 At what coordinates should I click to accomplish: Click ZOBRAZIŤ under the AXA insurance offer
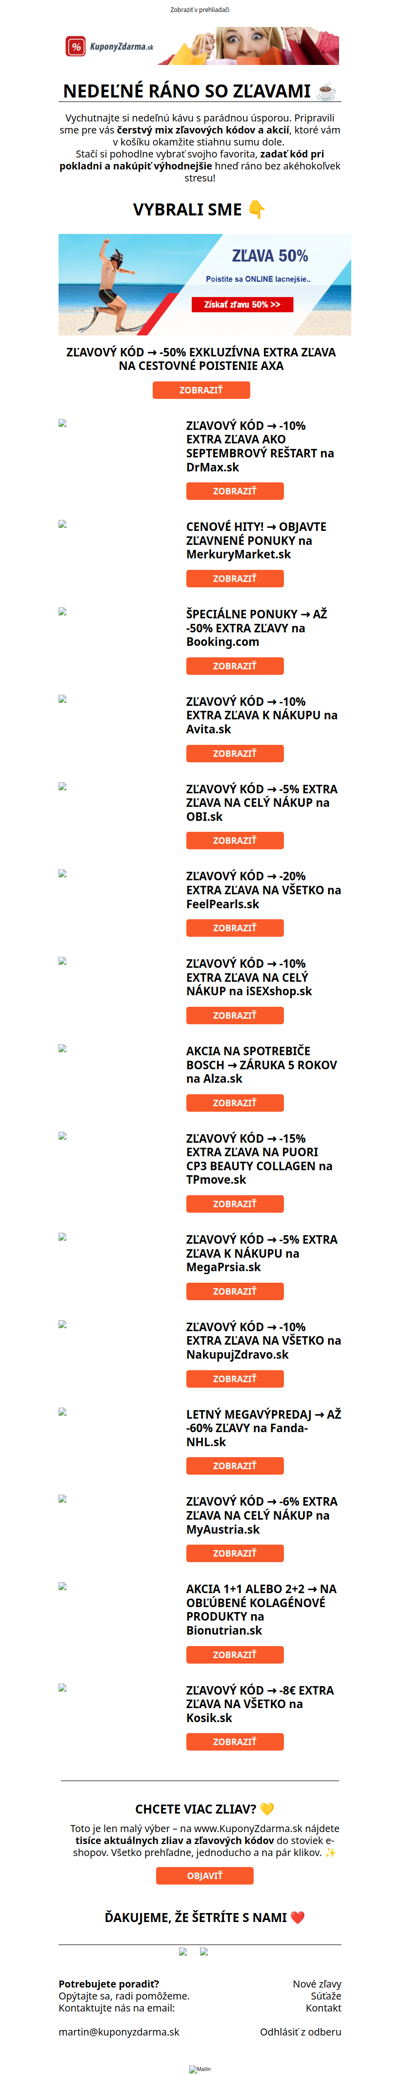click(201, 390)
